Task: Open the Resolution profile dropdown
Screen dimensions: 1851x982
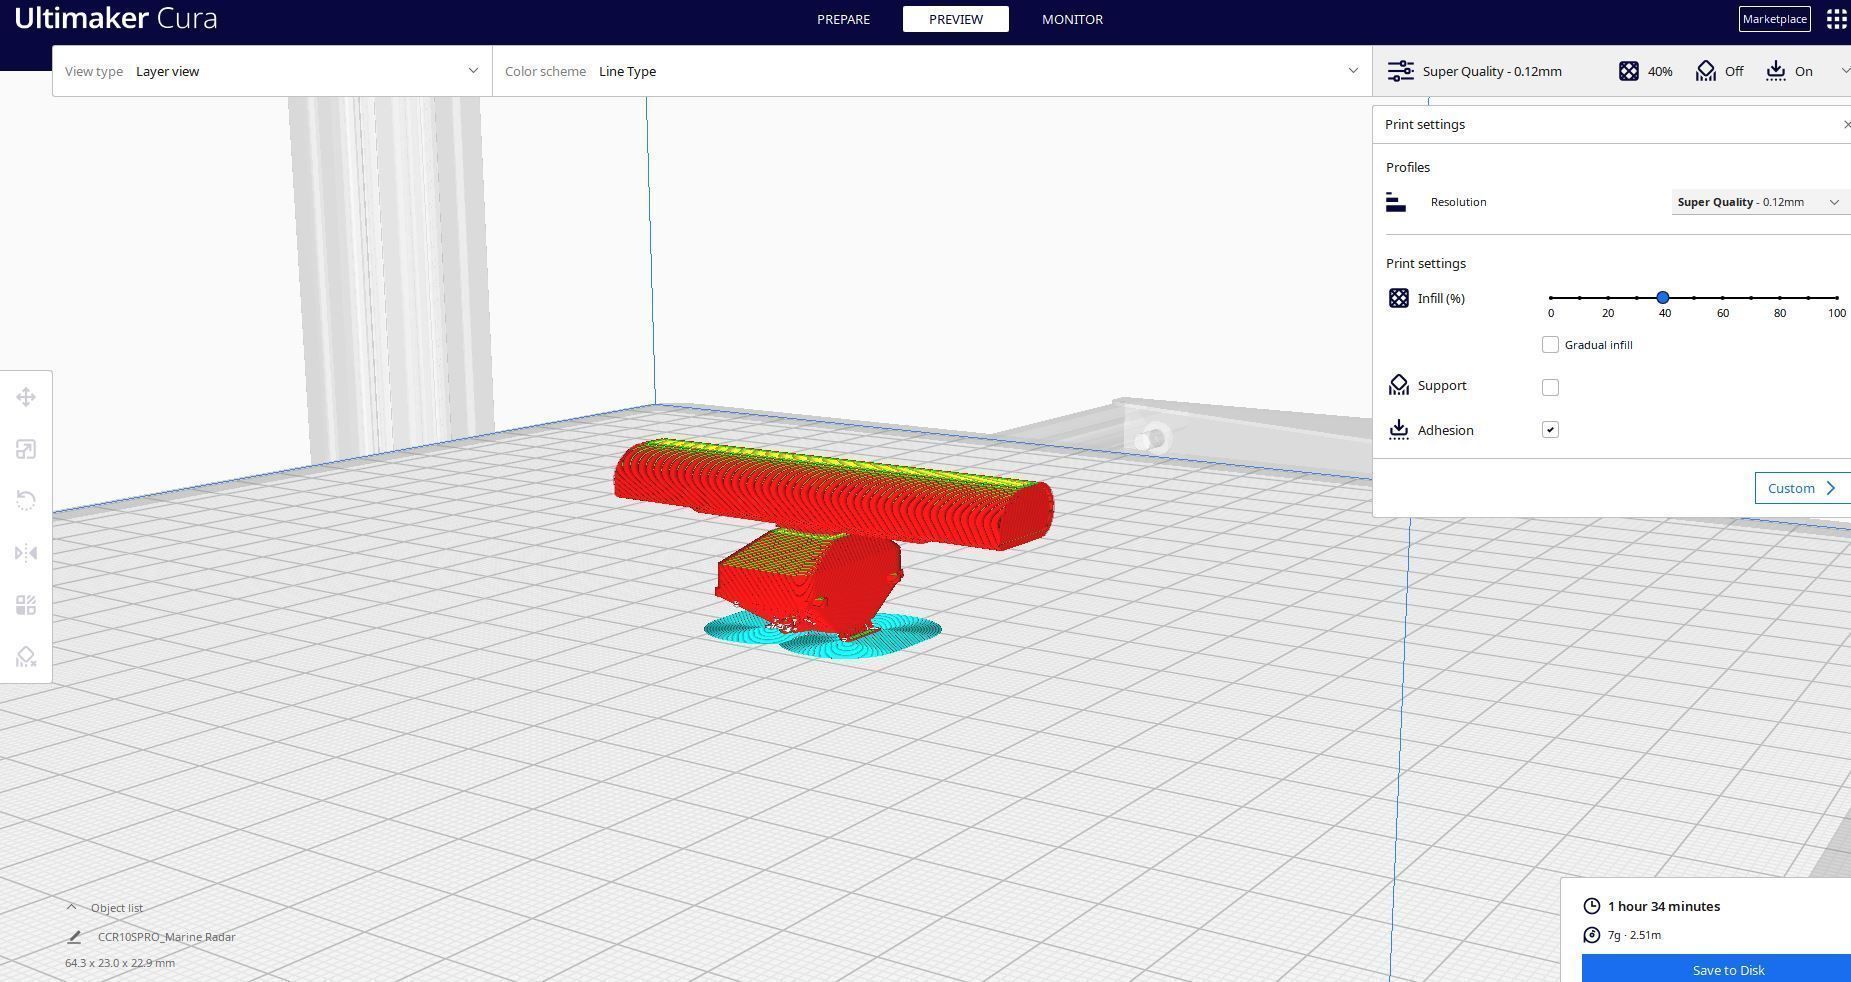Action: coord(1760,202)
